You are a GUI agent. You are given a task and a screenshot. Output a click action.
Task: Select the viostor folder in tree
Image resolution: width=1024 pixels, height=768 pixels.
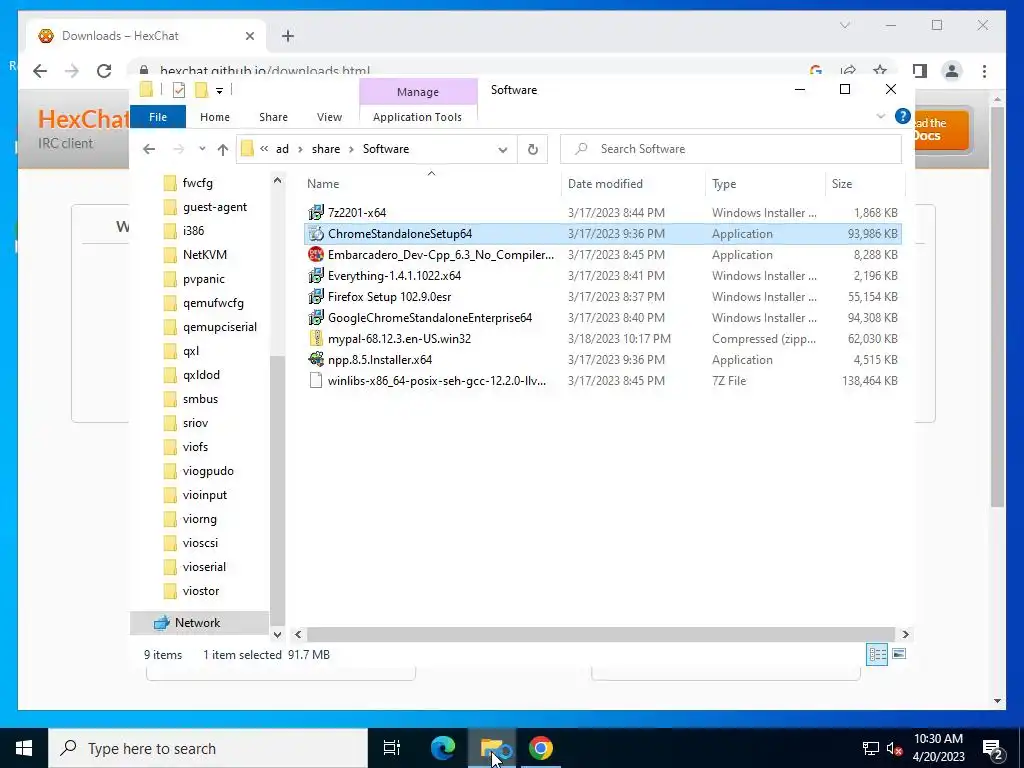click(x=200, y=591)
